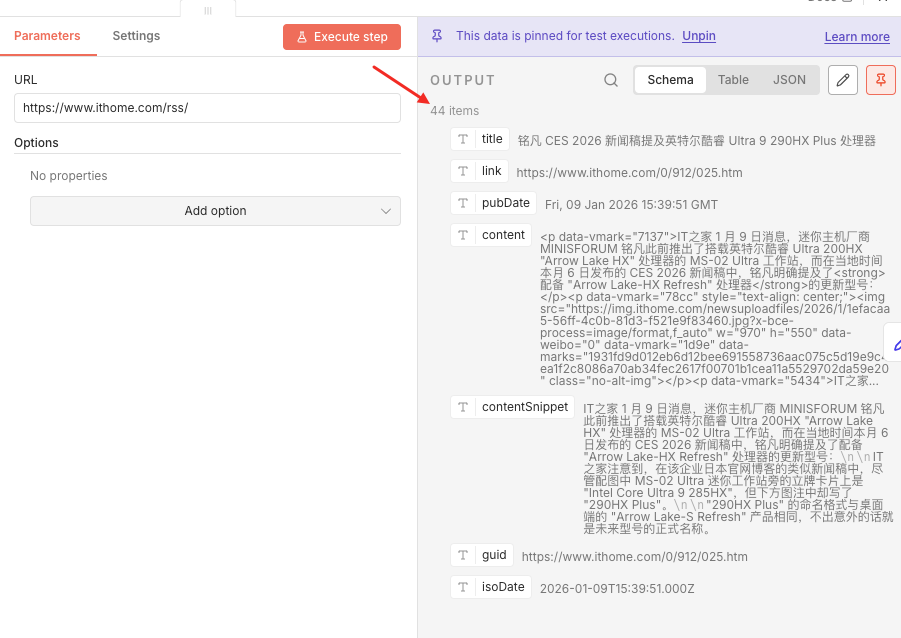Click the 'No properties' text
Screen dimensions: 901x638
pyautogui.click(x=68, y=176)
